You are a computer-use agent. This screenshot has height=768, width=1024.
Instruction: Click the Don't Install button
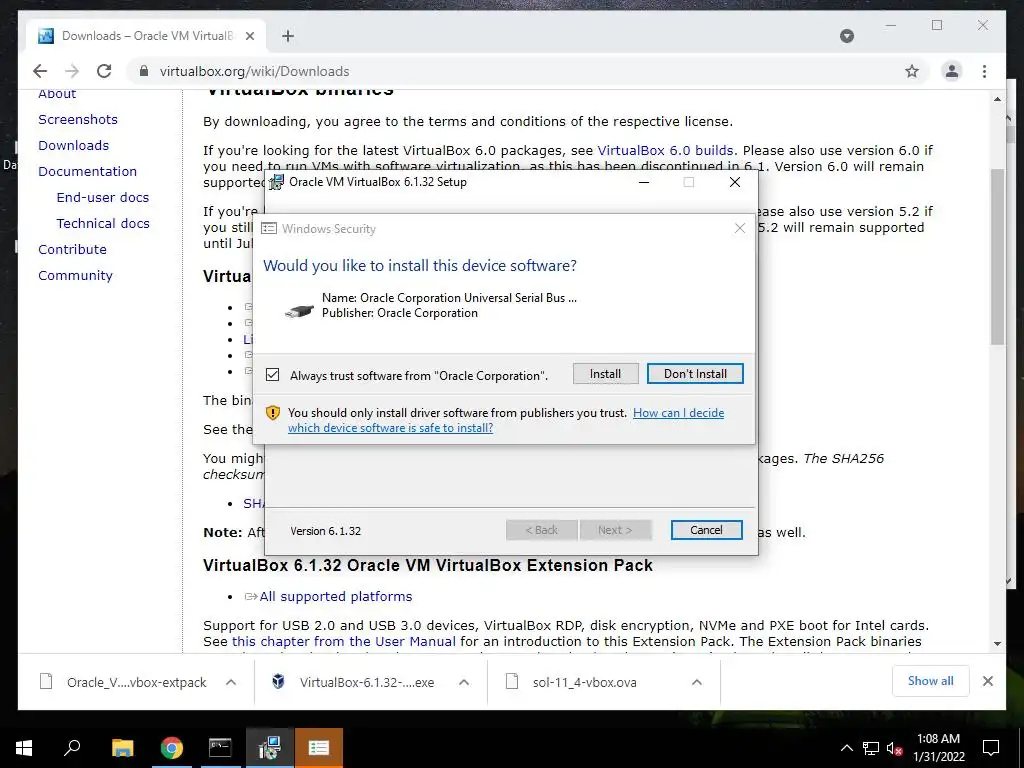pyautogui.click(x=695, y=374)
